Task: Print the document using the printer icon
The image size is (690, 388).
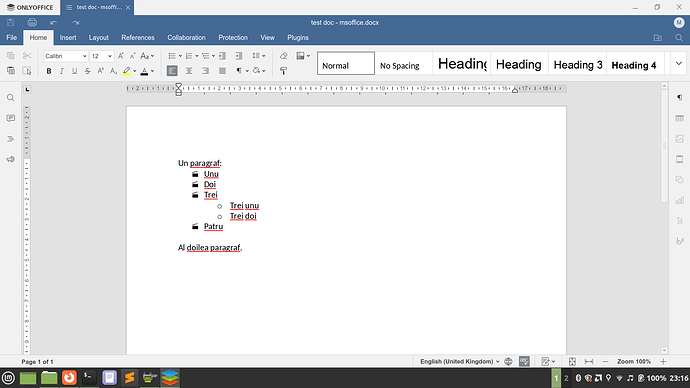Action: [32, 22]
